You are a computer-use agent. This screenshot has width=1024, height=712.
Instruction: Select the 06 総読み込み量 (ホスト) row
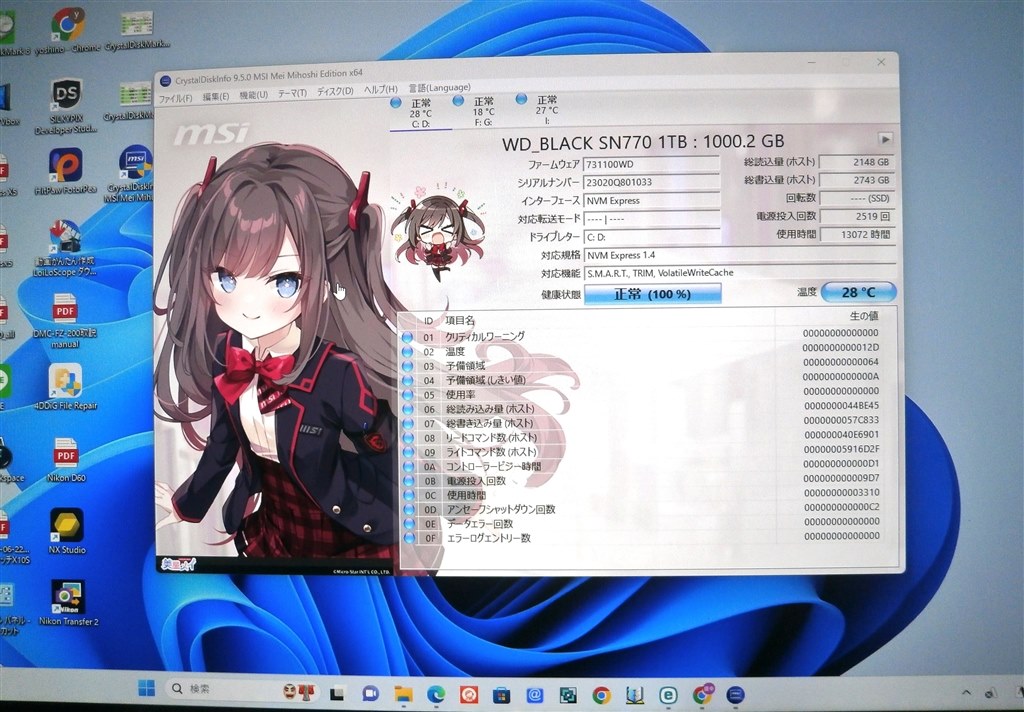tap(647, 408)
